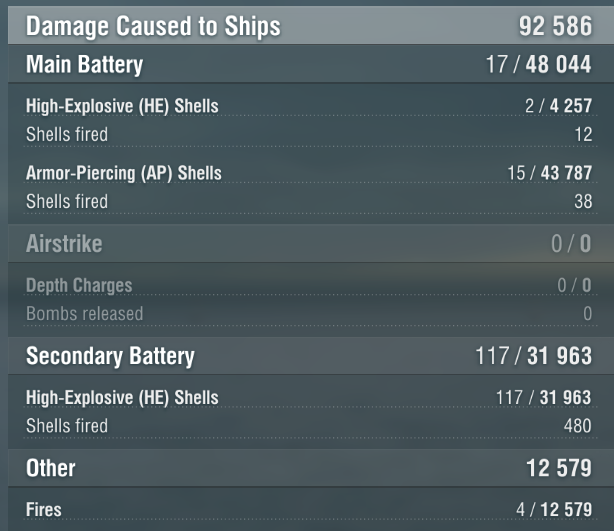Select main battery High-Explosive (HE) Shells row
This screenshot has width=614, height=531.
311,106
